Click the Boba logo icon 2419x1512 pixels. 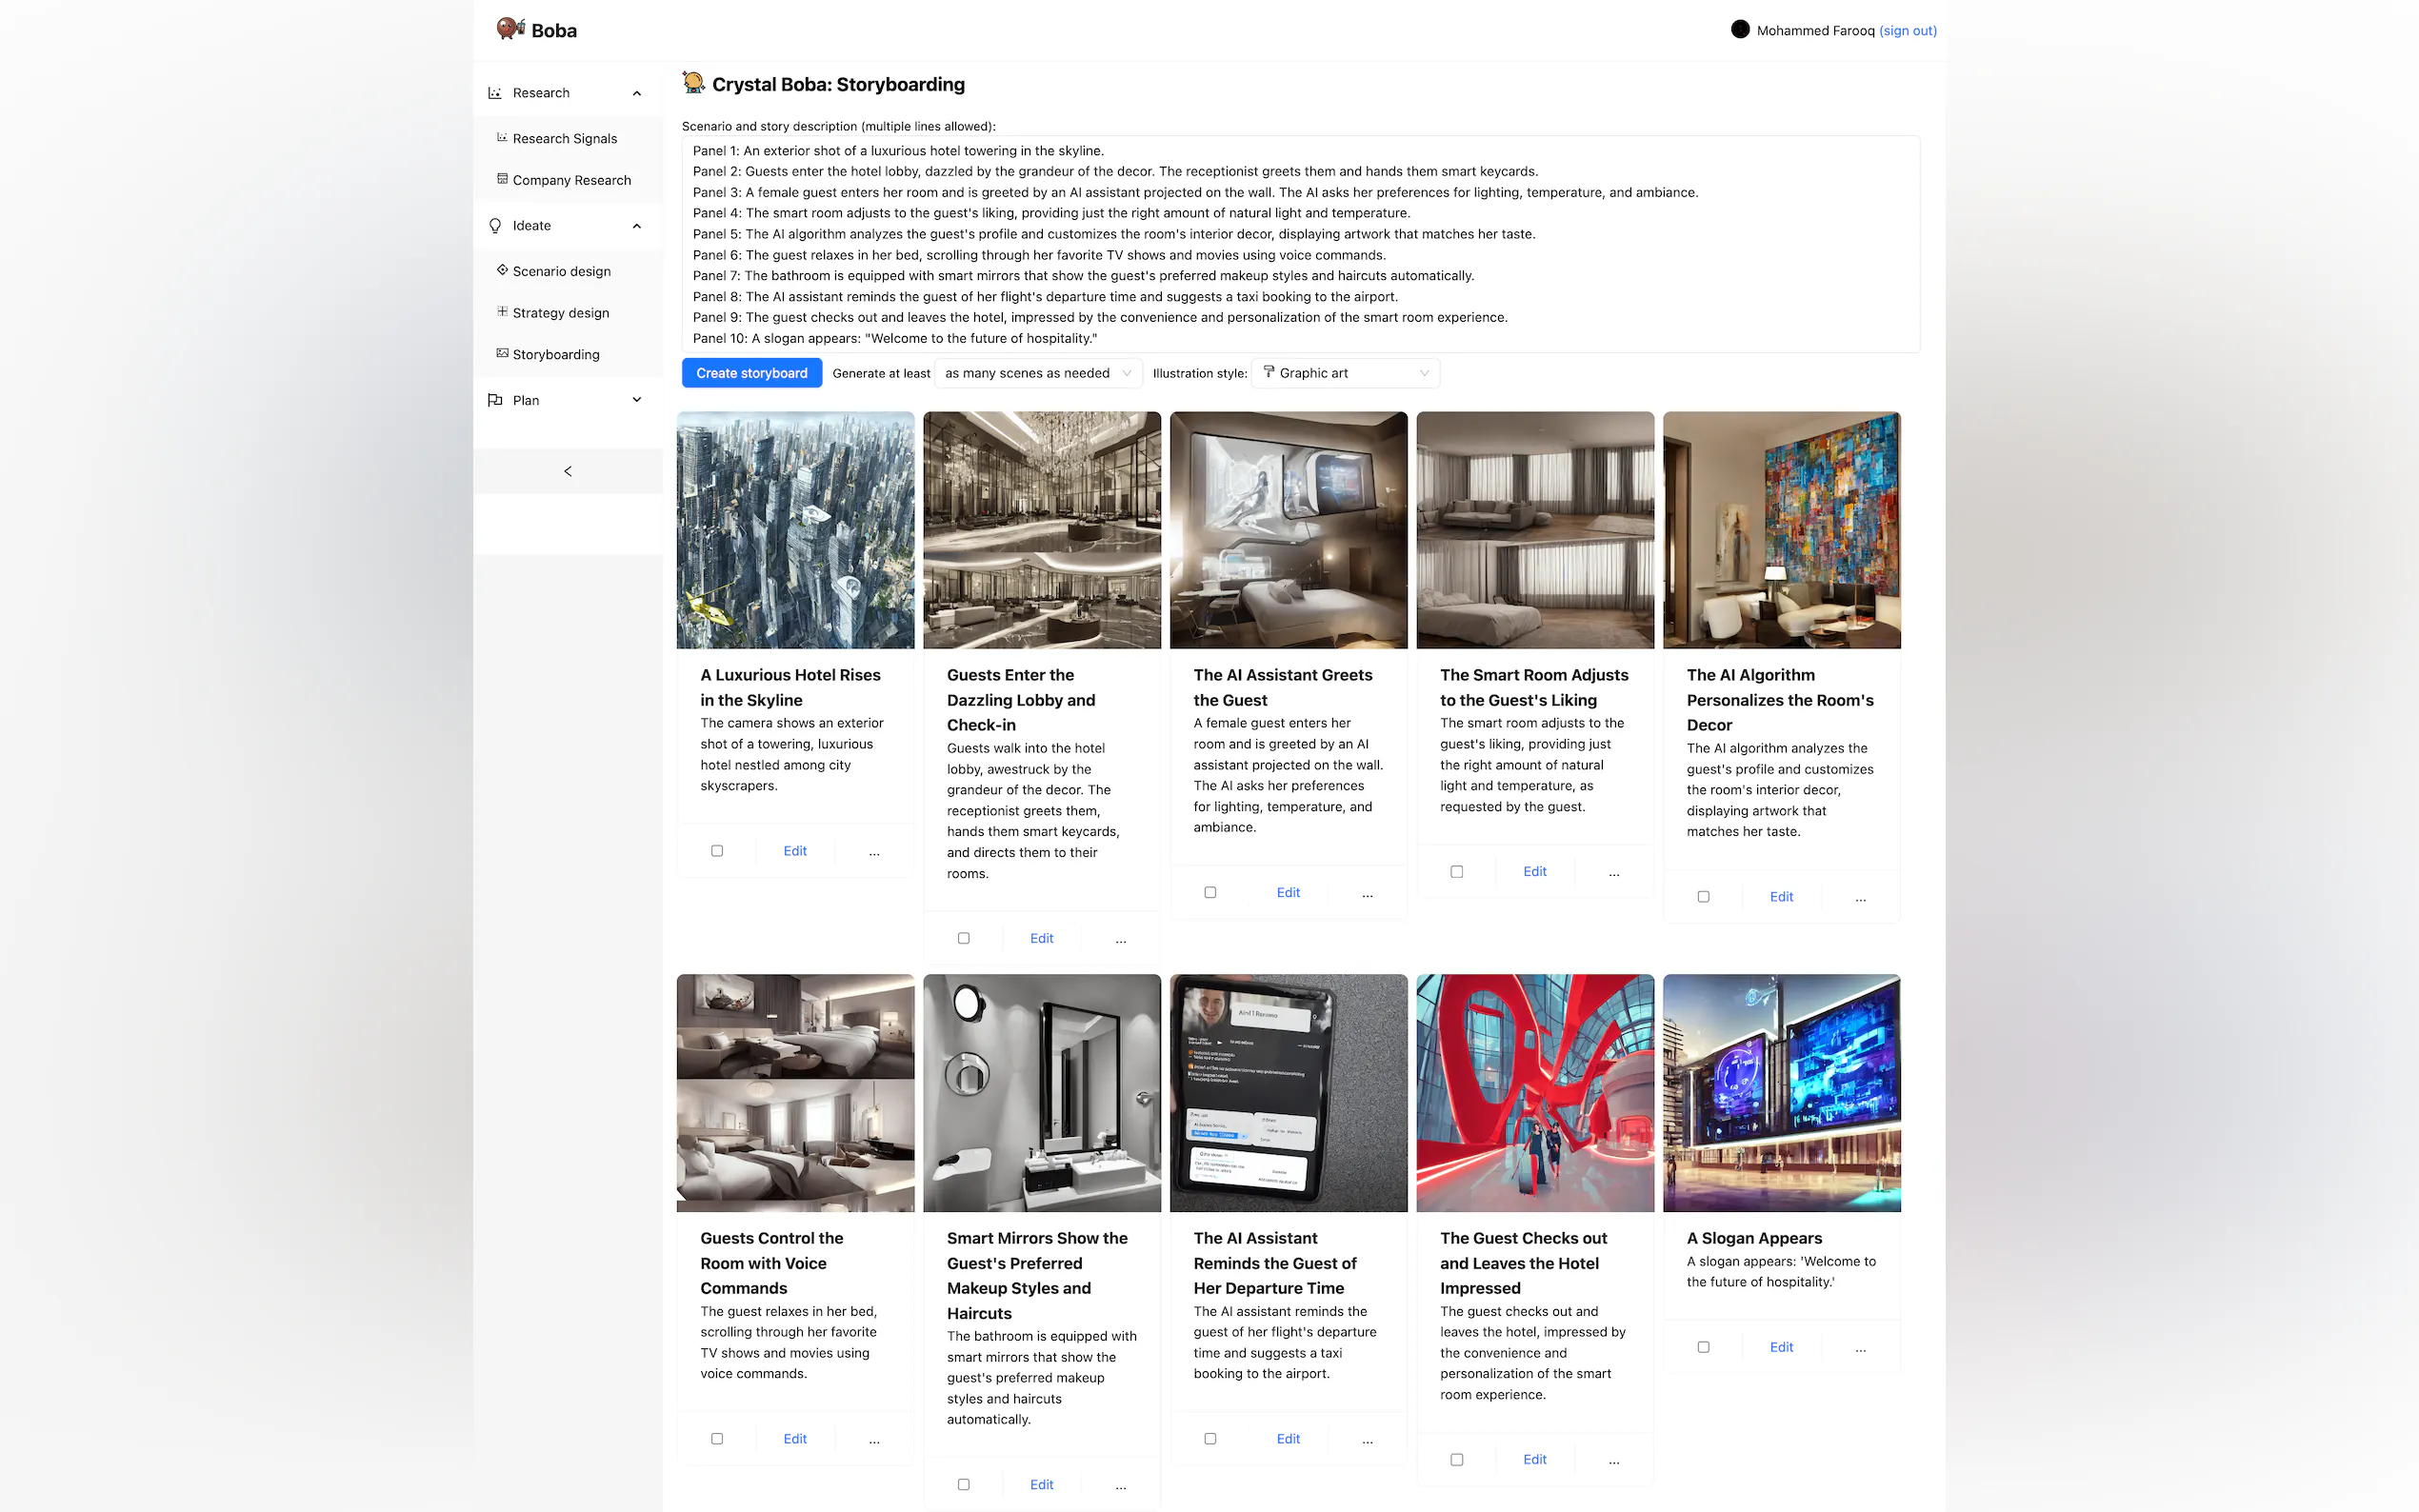tap(510, 29)
